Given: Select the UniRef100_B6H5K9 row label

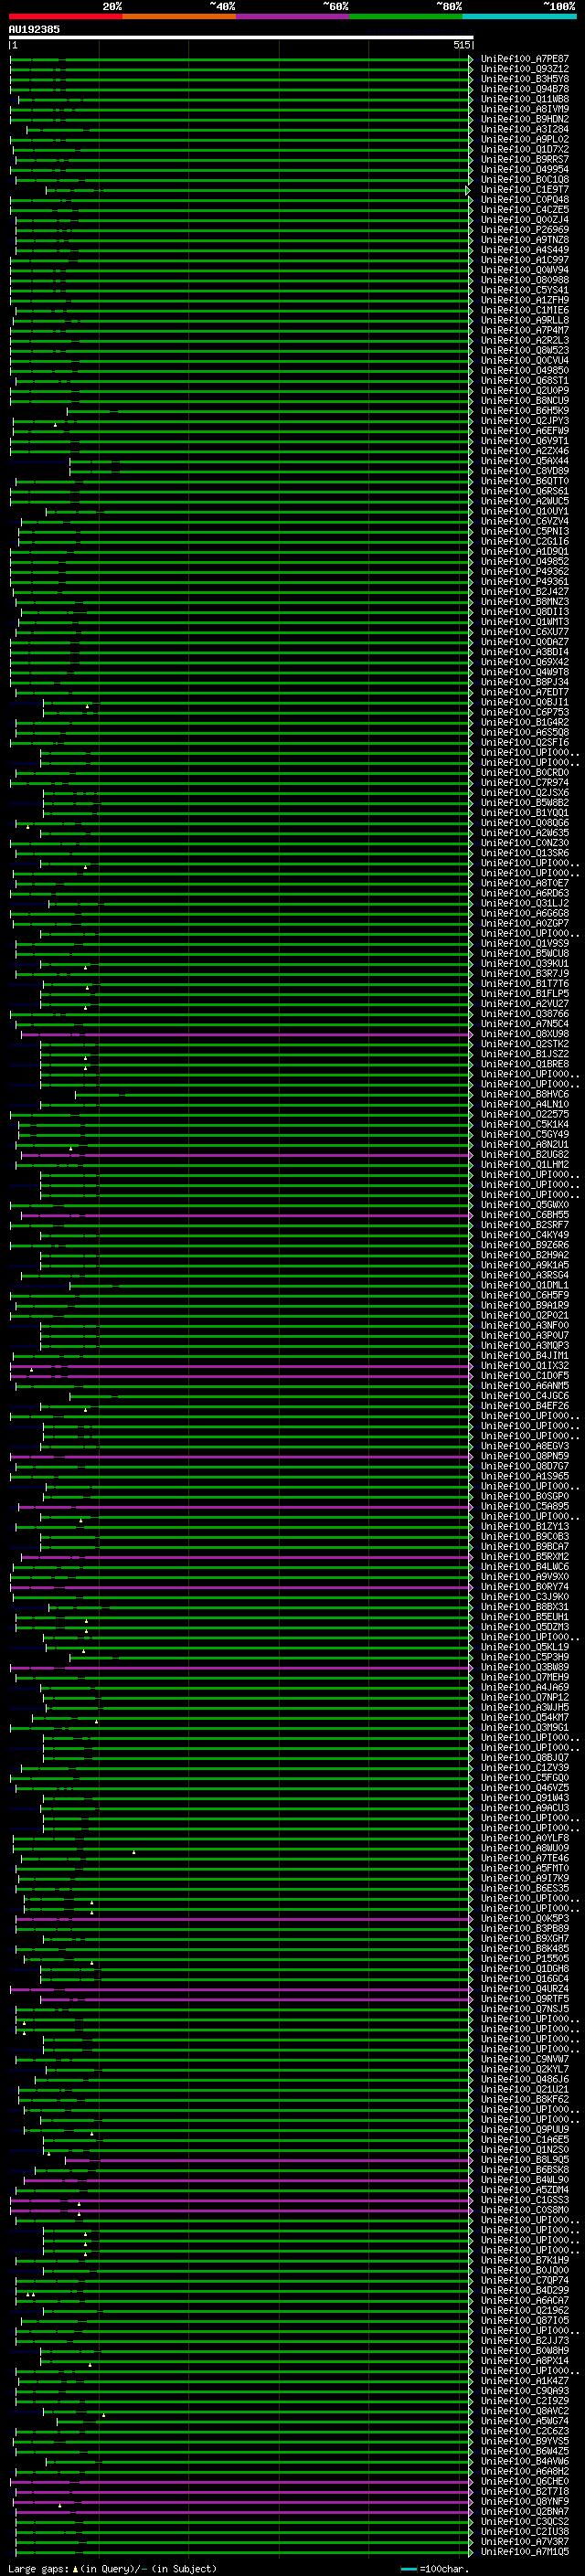Looking at the screenshot, I should point(525,411).
